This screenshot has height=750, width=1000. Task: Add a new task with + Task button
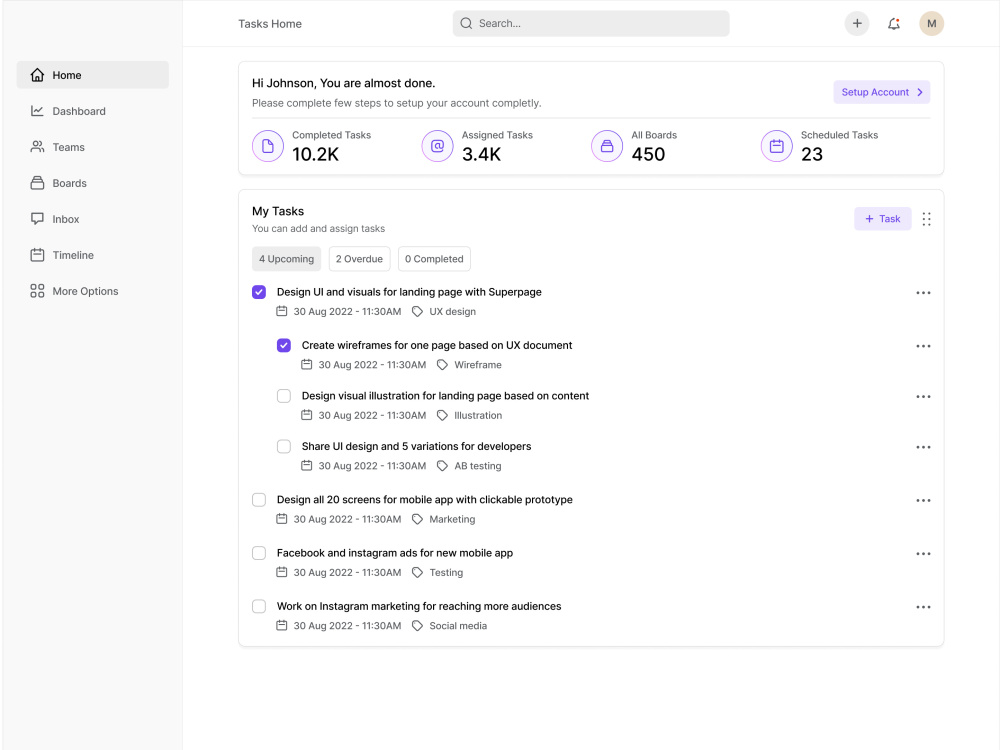click(x=882, y=219)
